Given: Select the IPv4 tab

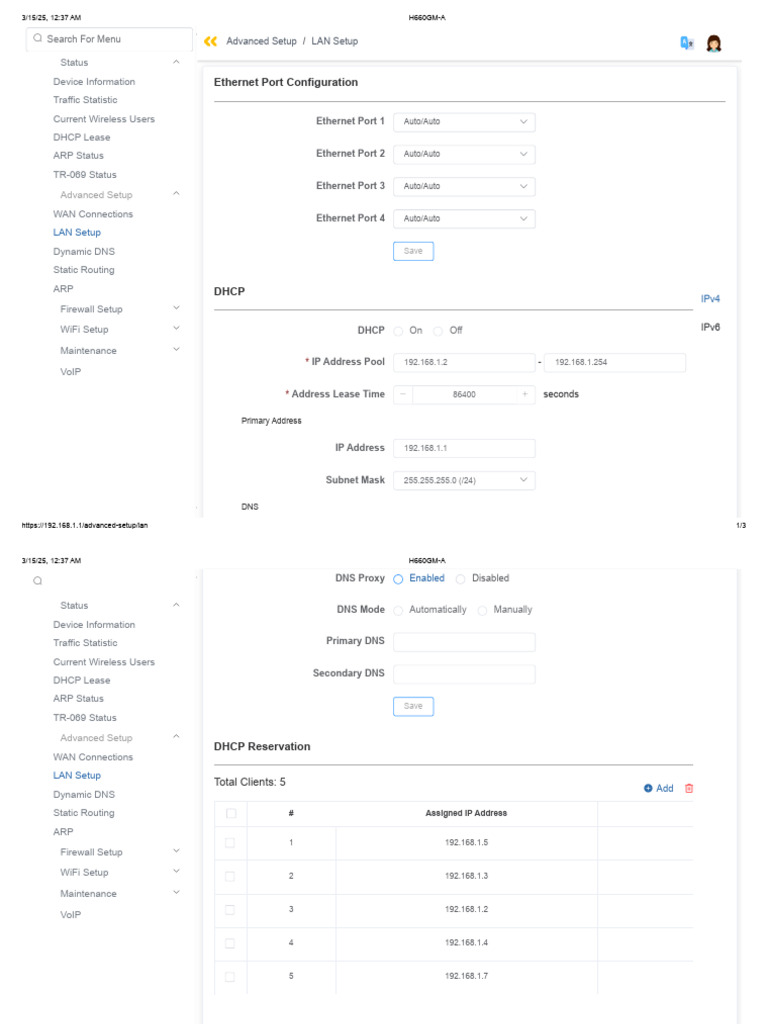Looking at the screenshot, I should point(710,299).
